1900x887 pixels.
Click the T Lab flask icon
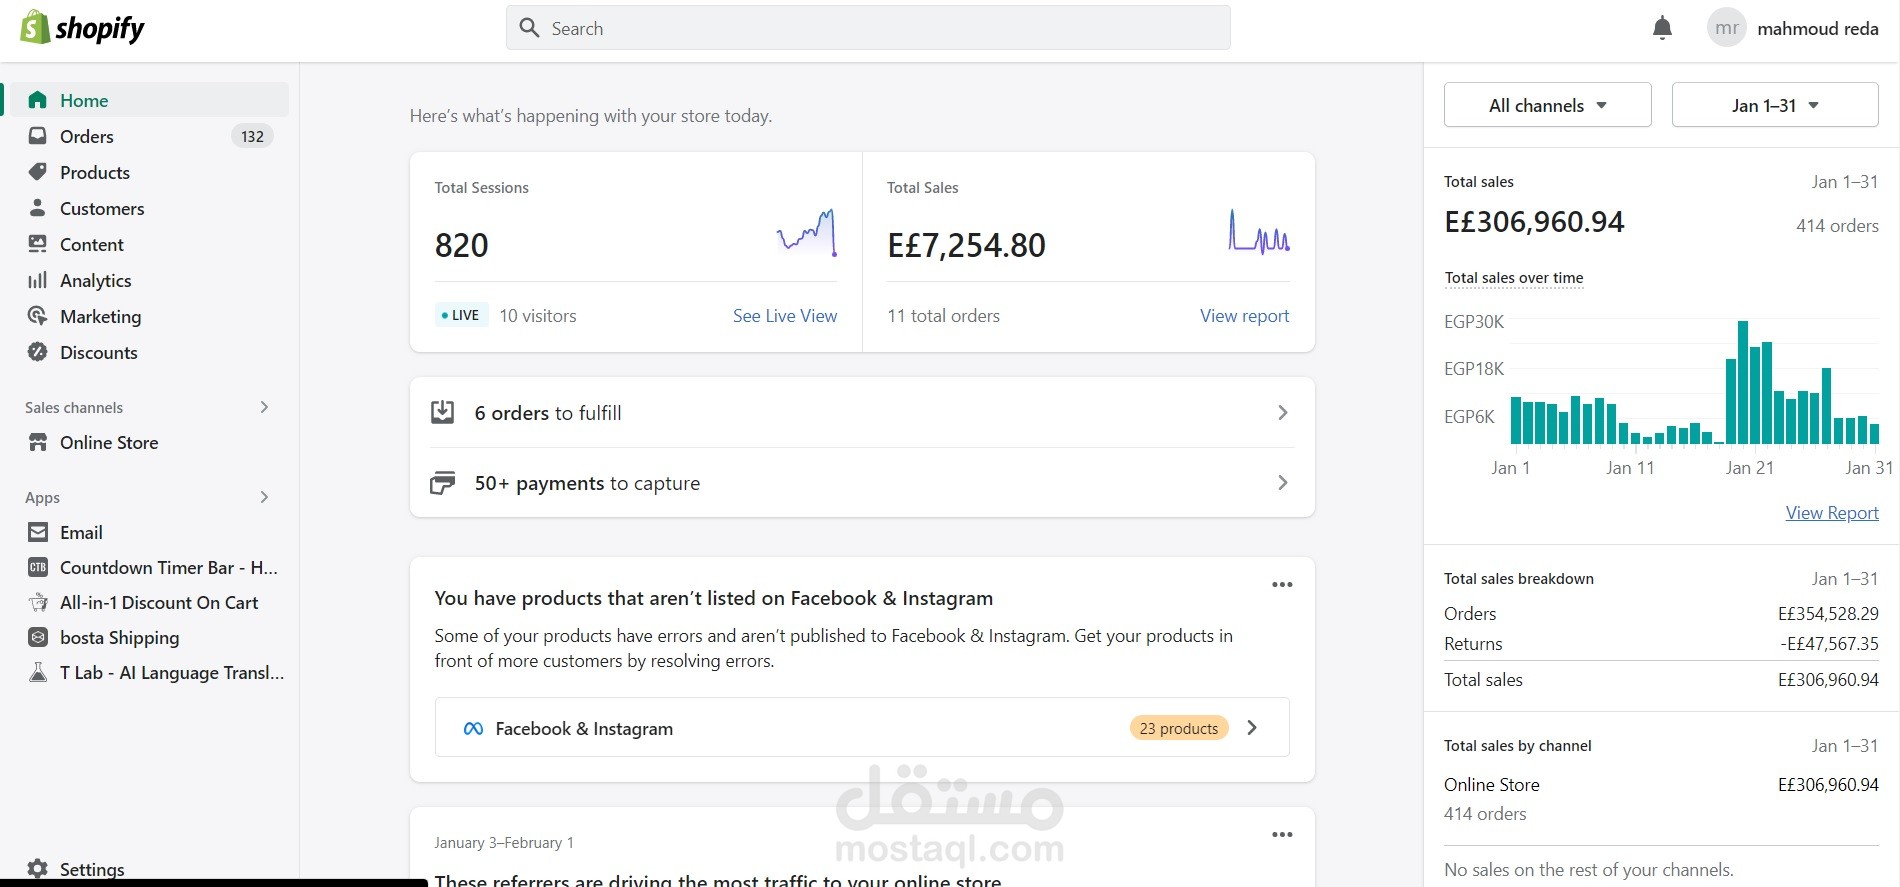(x=38, y=672)
